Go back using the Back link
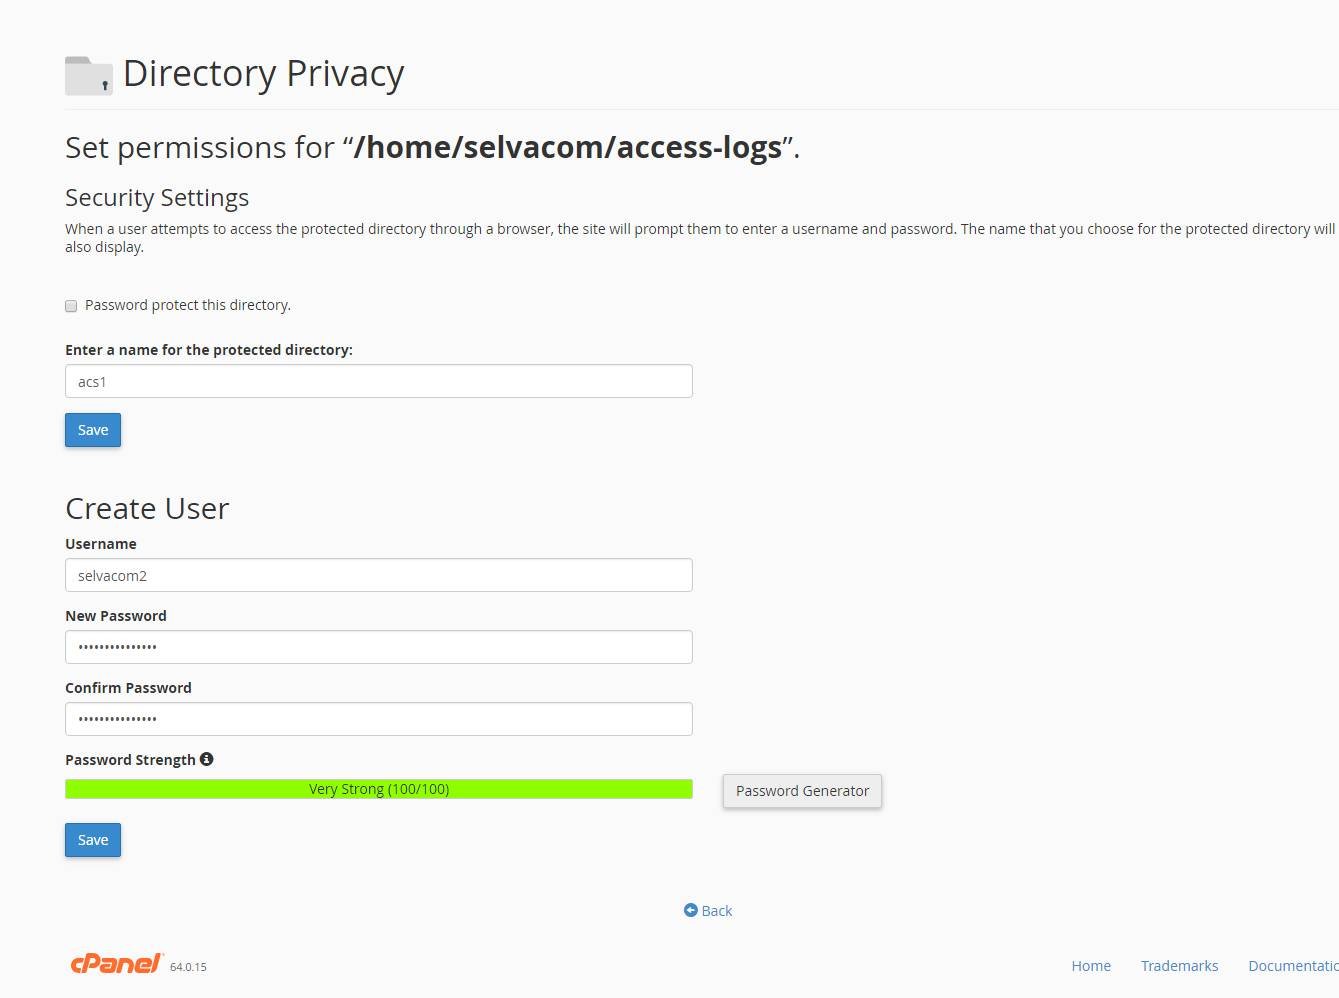The width and height of the screenshot is (1339, 998). tap(716, 911)
